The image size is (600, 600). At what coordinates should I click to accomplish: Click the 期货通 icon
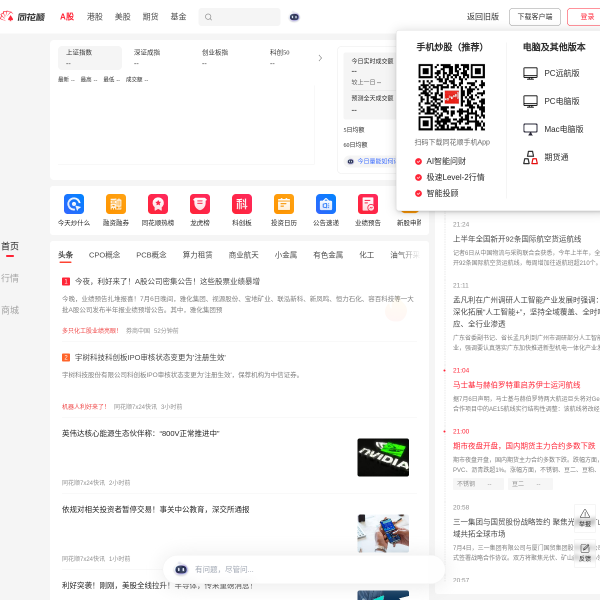530,157
